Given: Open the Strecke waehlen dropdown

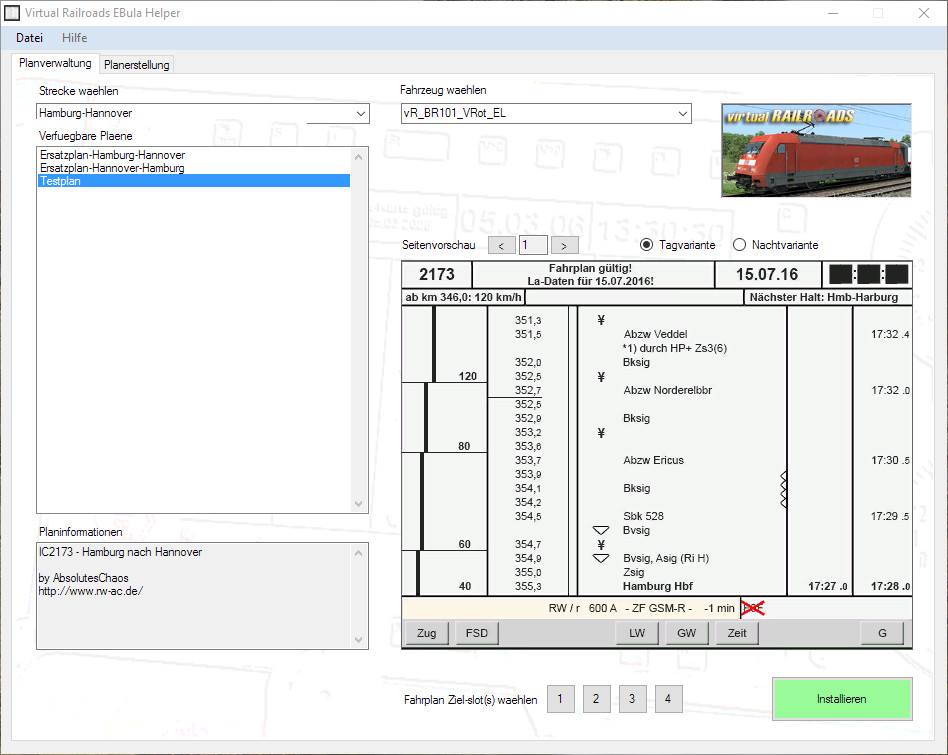Looking at the screenshot, I should tap(360, 114).
